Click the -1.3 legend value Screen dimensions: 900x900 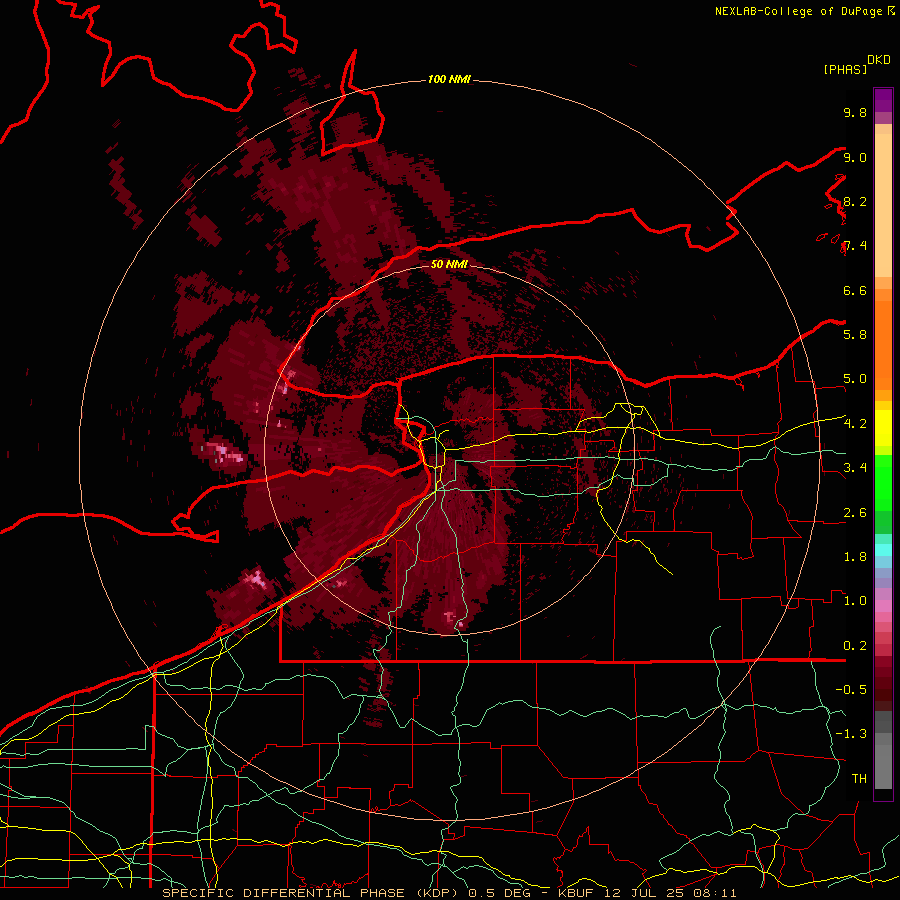(x=851, y=734)
